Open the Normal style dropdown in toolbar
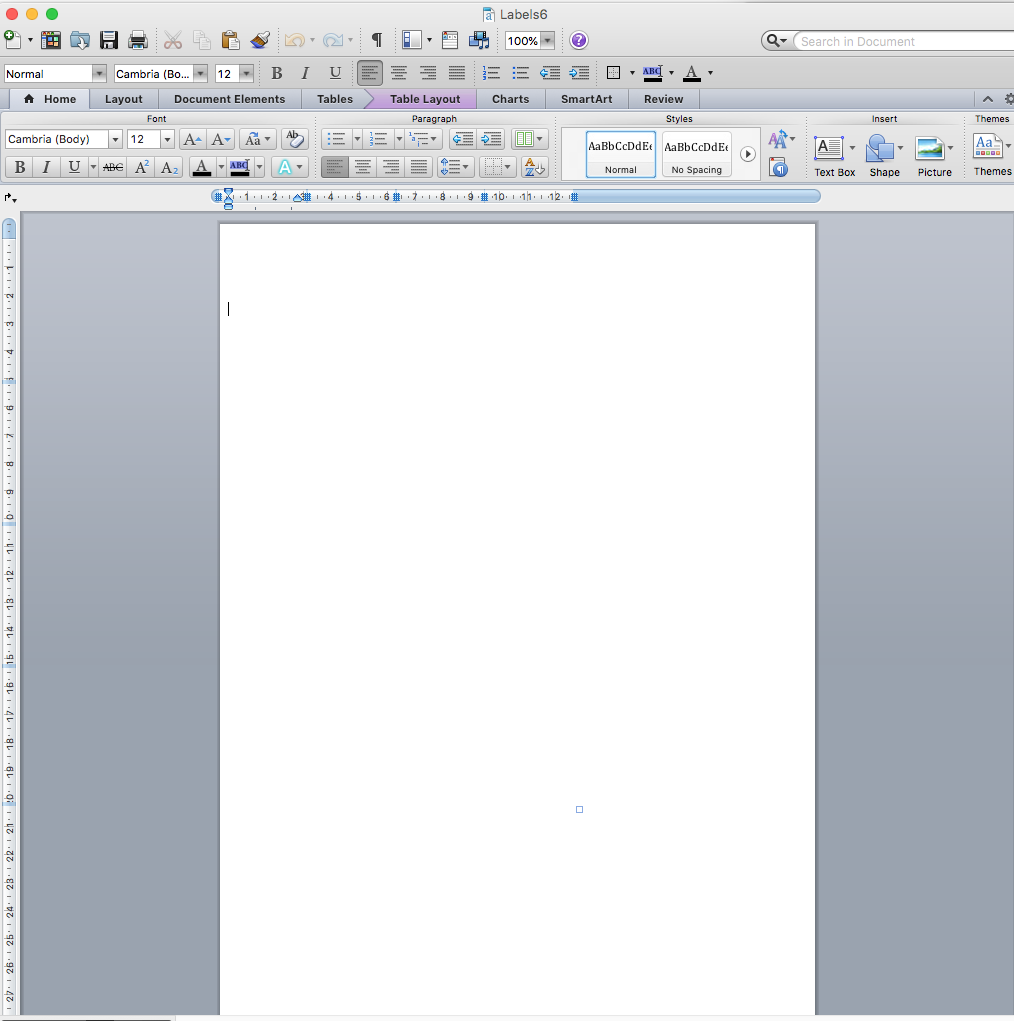The width and height of the screenshot is (1014, 1021). point(98,74)
